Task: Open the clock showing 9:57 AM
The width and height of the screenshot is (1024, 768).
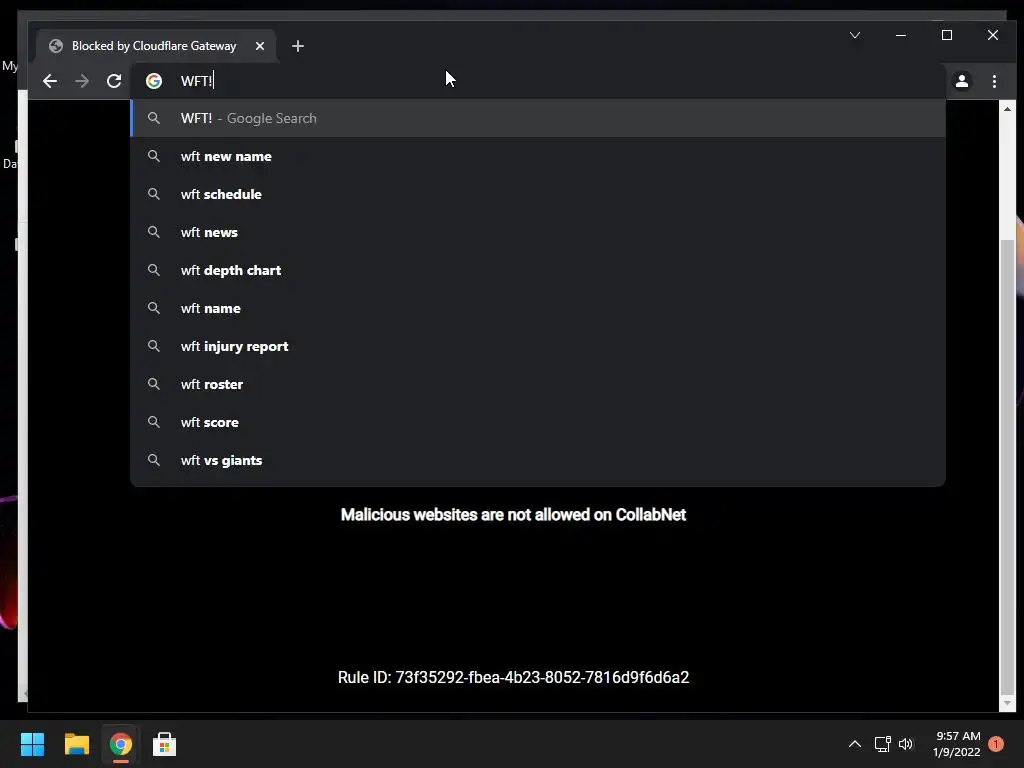Action: pos(957,744)
